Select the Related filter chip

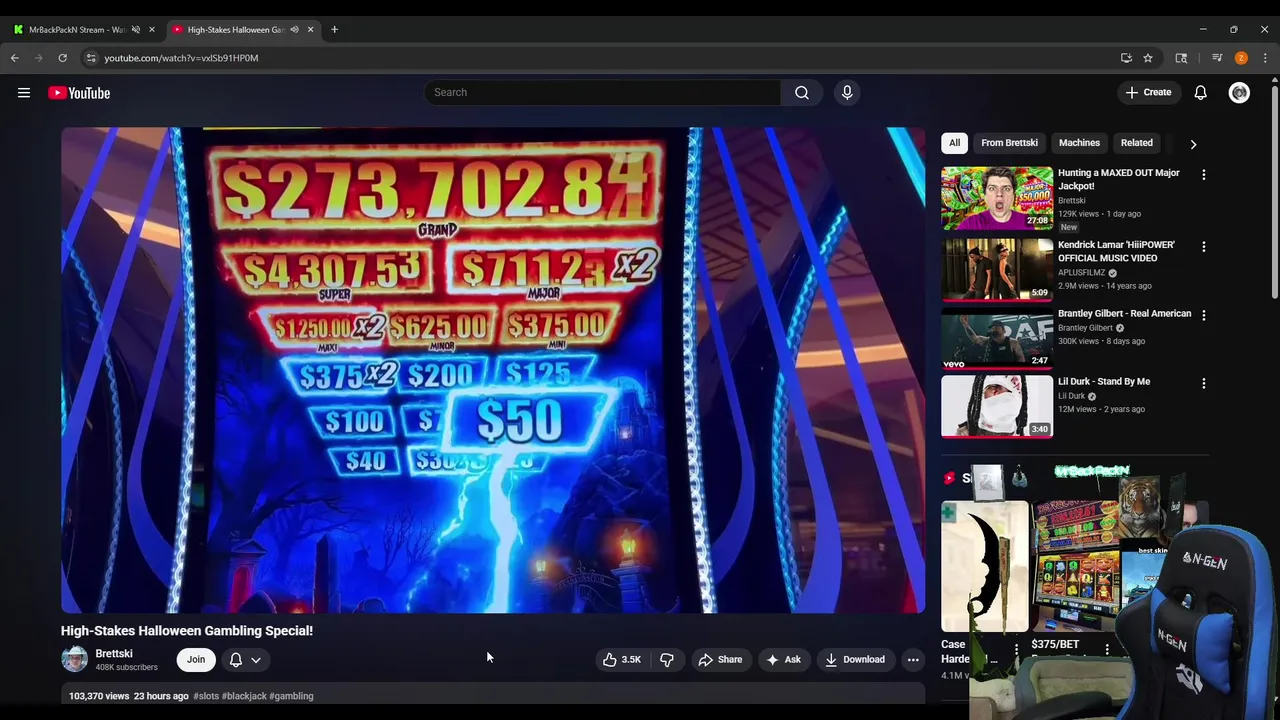(1136, 143)
